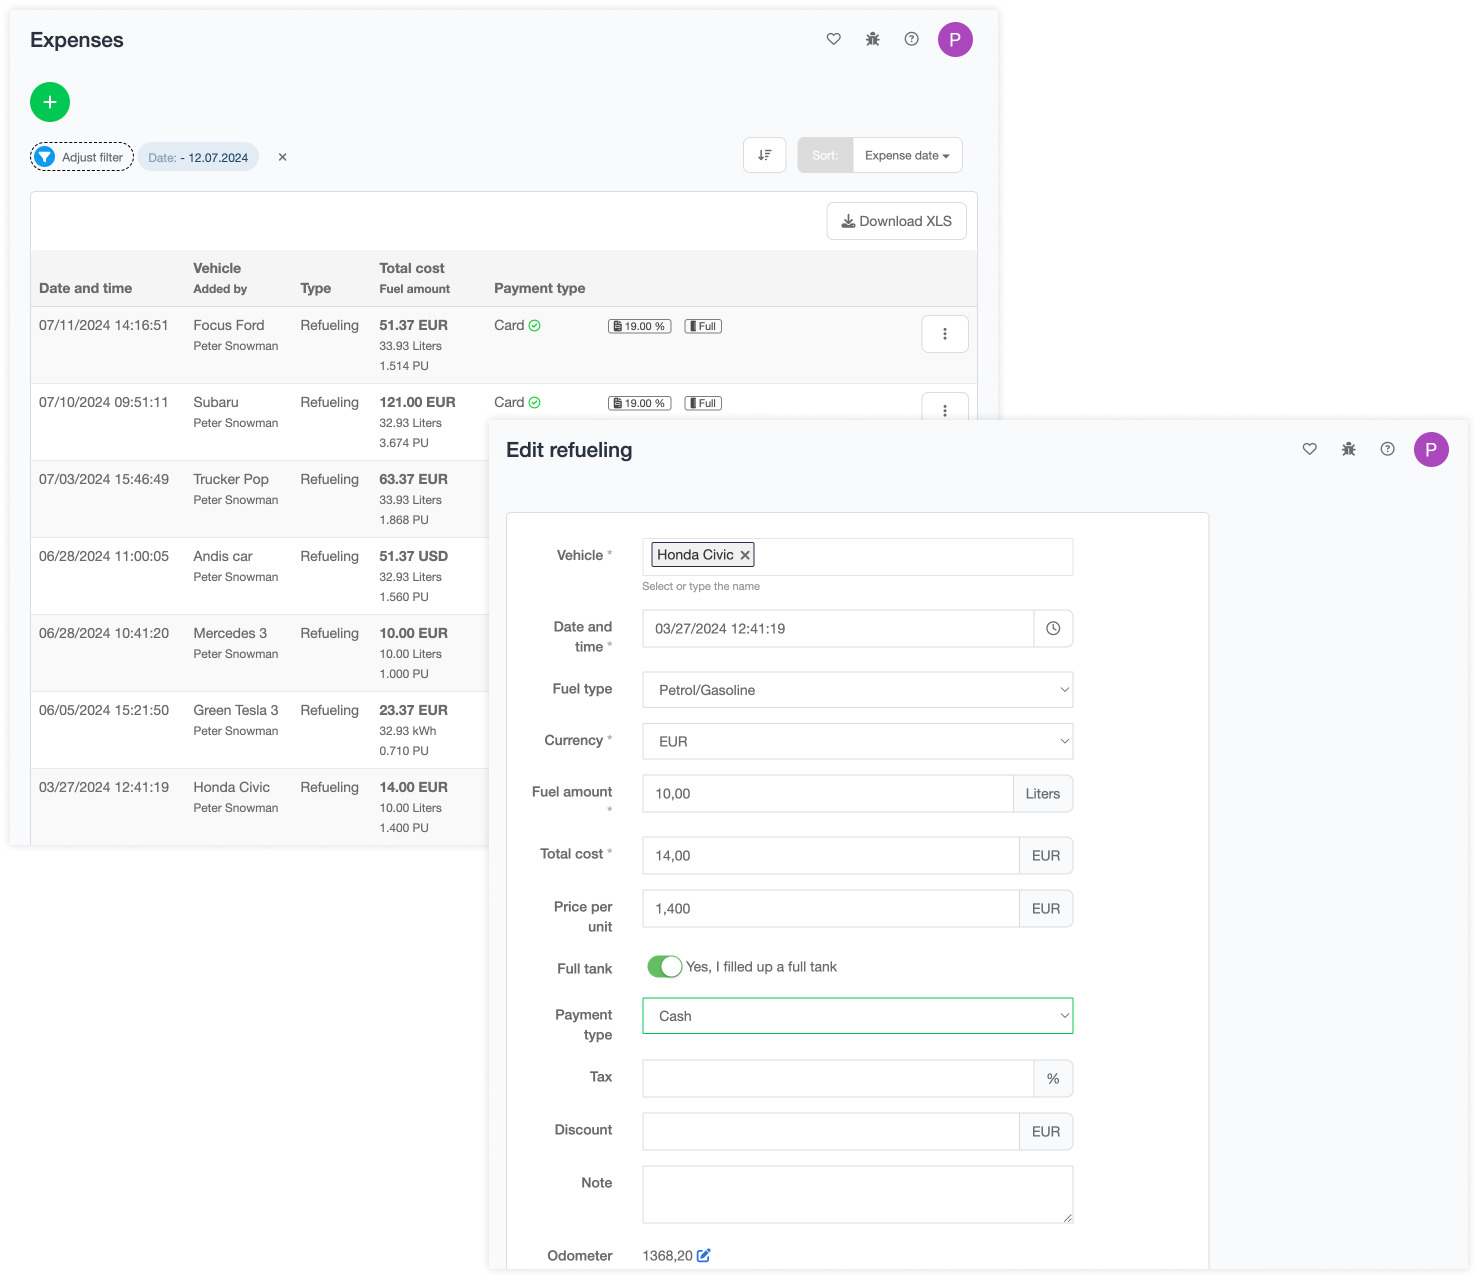Viewport: 1478px width, 1279px height.
Task: Click Full tank badge on Subaru row
Action: [x=703, y=403]
